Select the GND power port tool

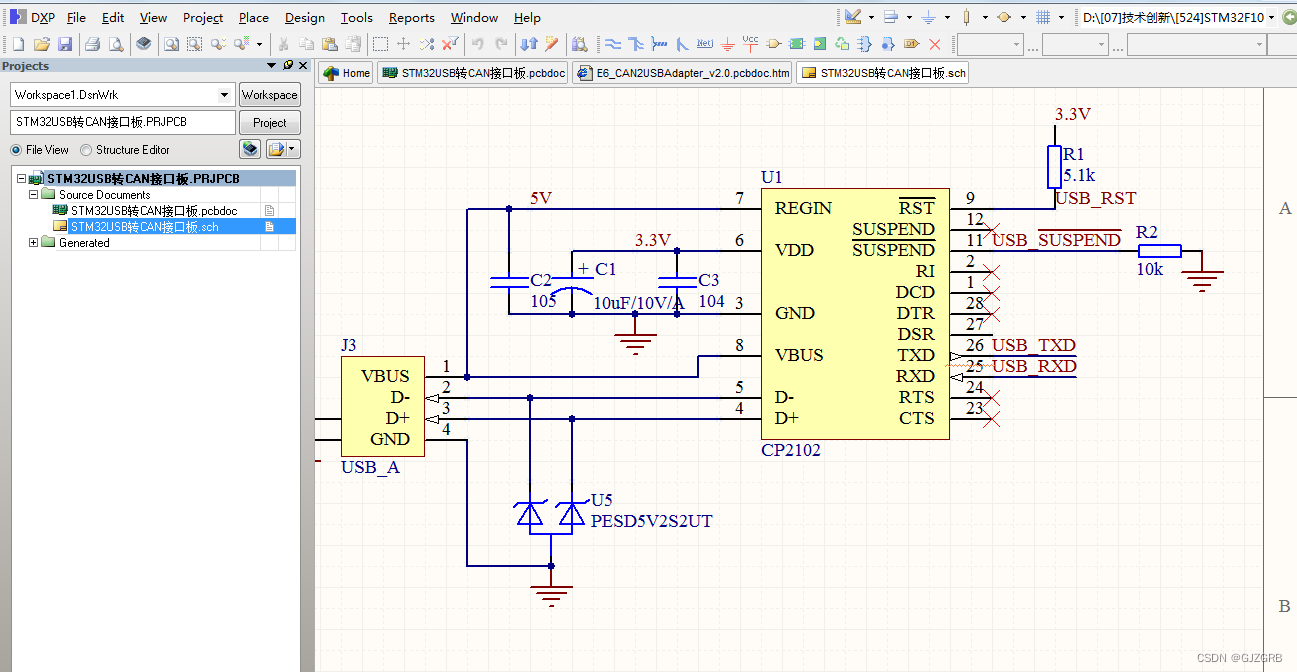(727, 44)
